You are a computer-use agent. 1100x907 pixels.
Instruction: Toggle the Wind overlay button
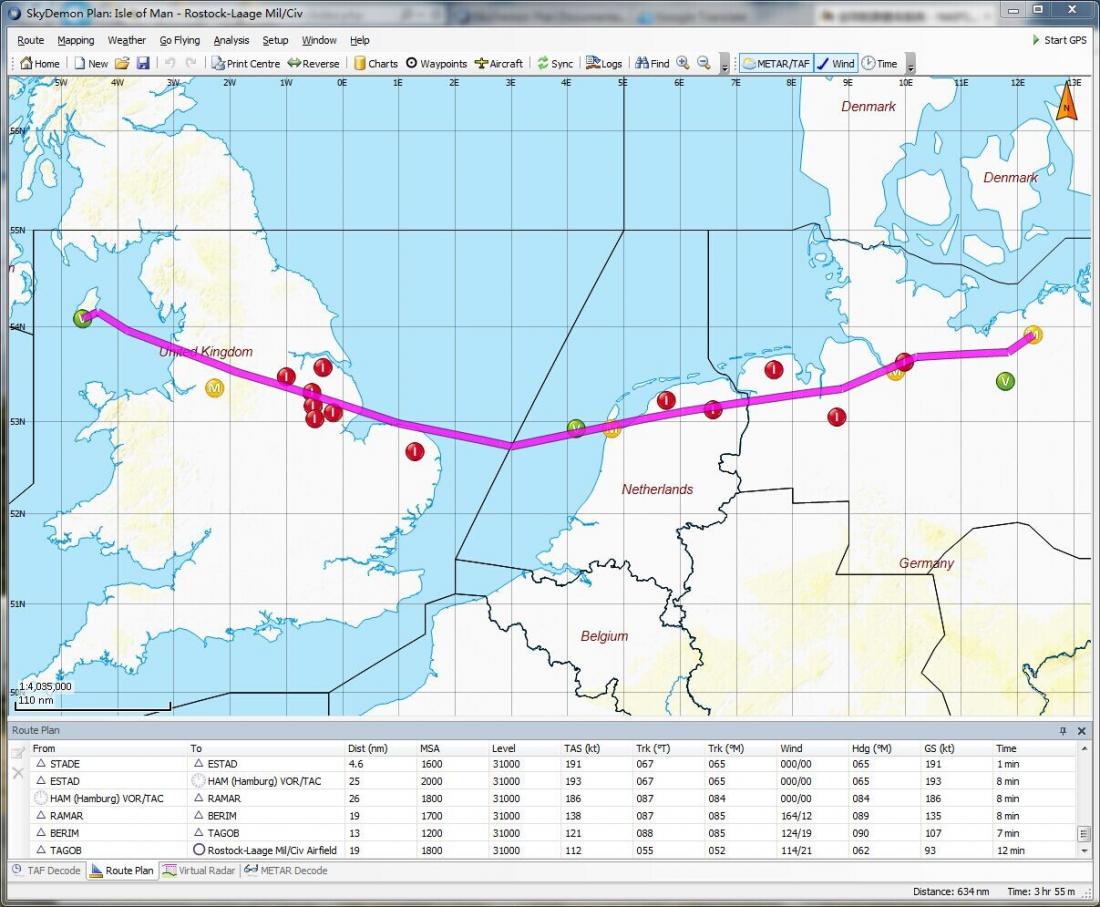(835, 63)
